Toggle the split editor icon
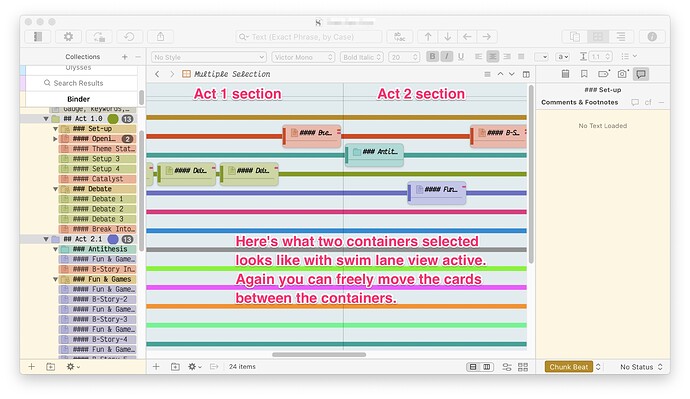 point(526,74)
